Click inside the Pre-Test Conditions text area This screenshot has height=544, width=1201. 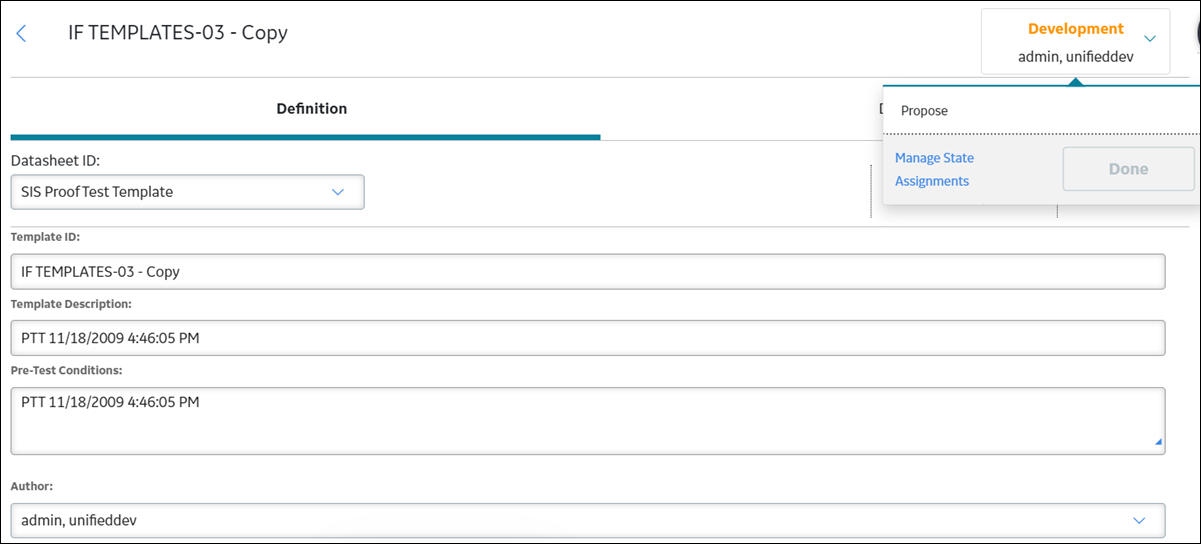tap(588, 420)
